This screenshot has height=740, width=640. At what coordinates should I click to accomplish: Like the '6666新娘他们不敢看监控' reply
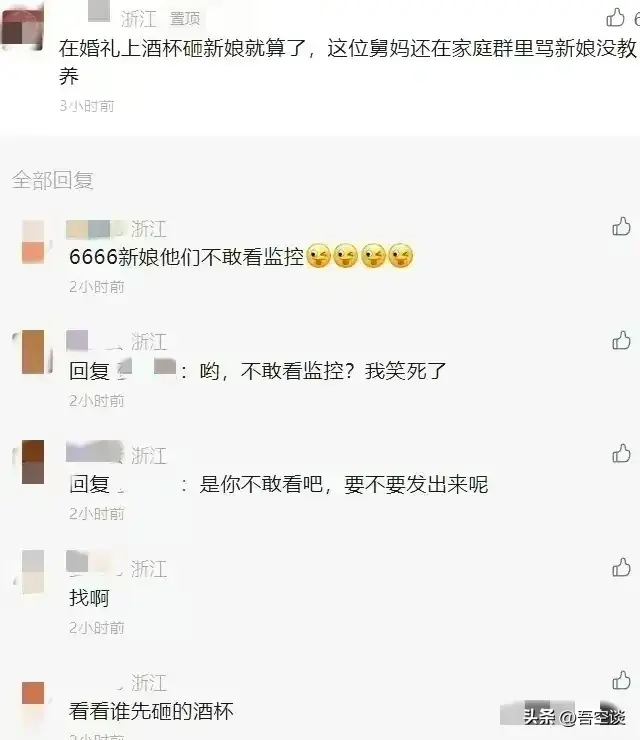click(621, 226)
